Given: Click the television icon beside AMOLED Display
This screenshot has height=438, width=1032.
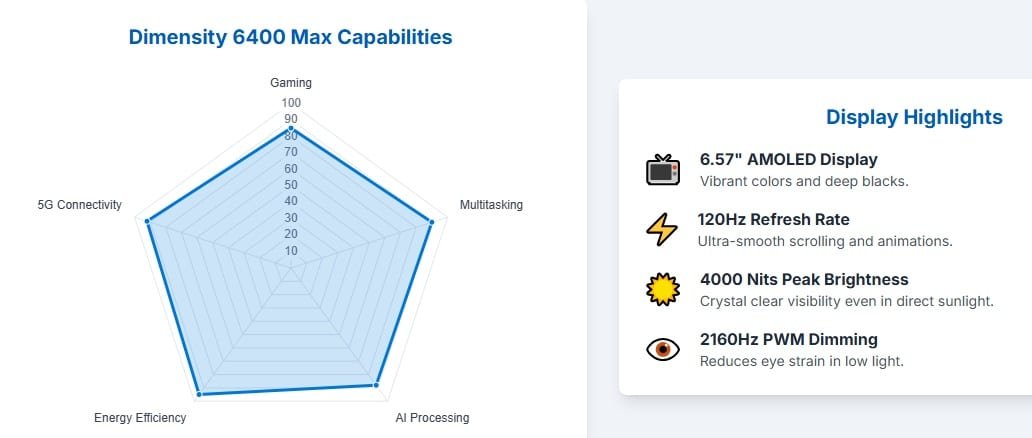Looking at the screenshot, I should (x=662, y=170).
